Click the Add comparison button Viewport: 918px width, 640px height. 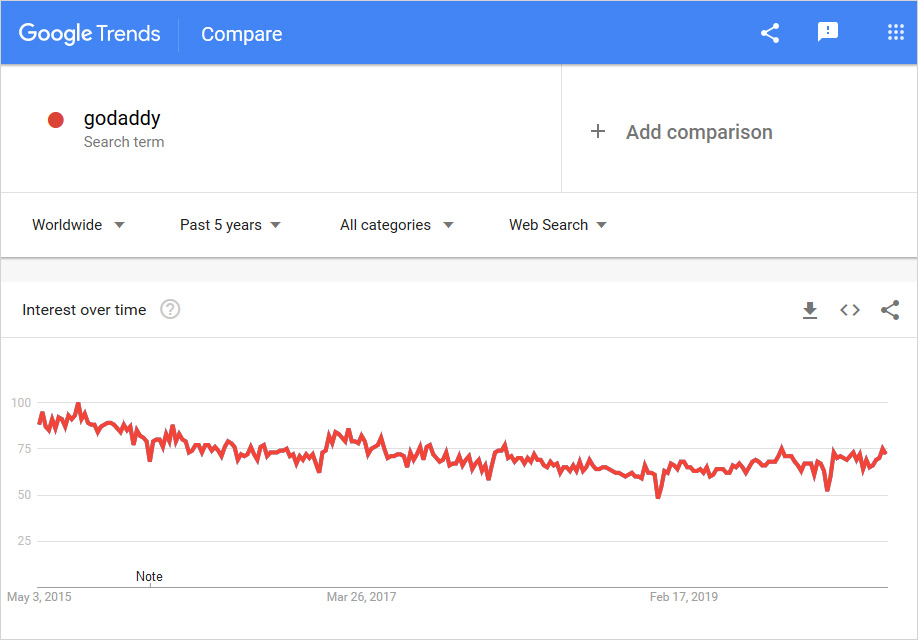(699, 132)
